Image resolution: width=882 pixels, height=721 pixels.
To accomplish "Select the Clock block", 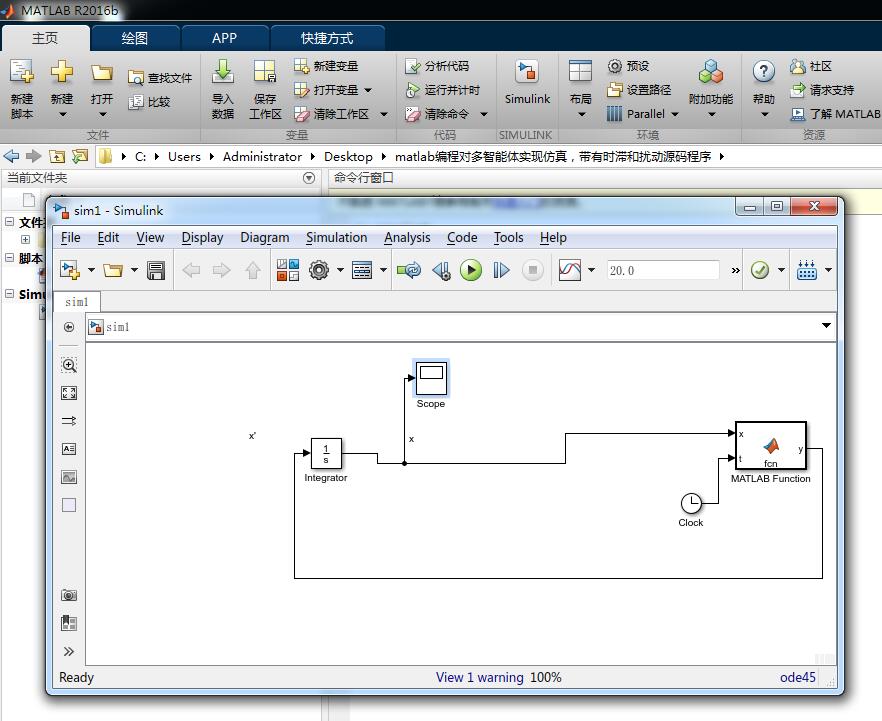I will 691,503.
